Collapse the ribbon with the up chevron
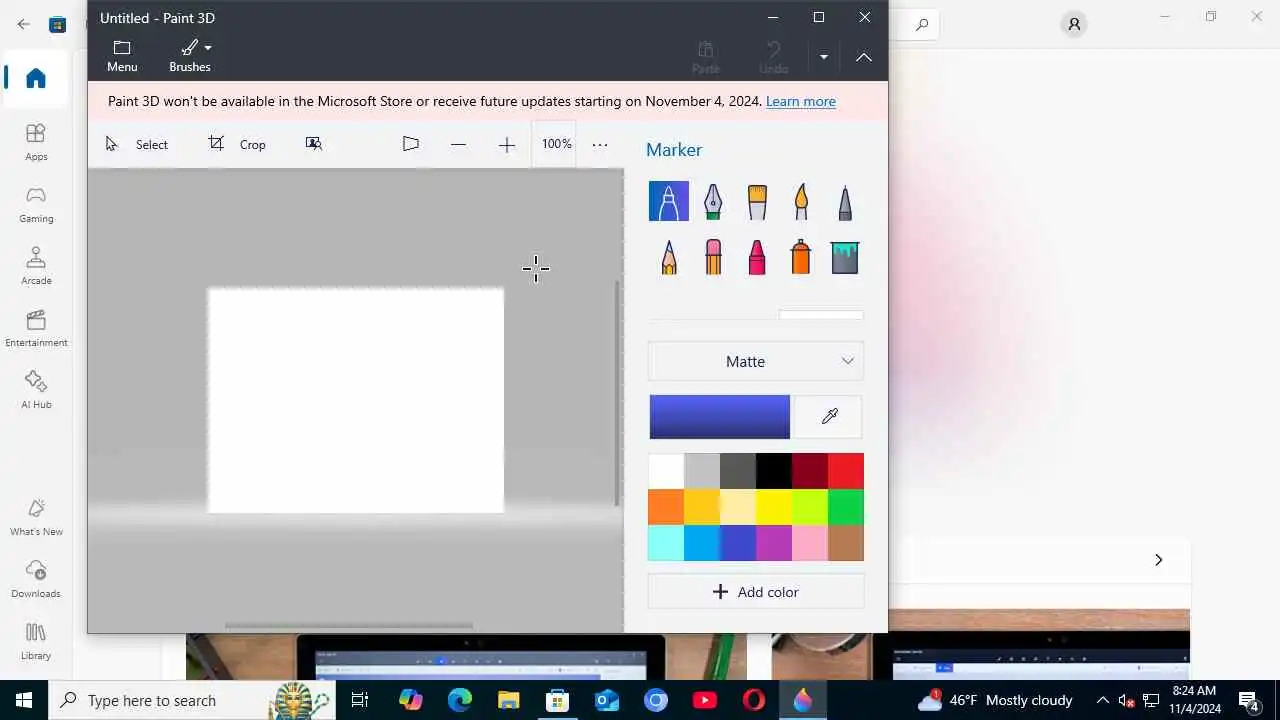This screenshot has width=1280, height=720. click(x=864, y=57)
